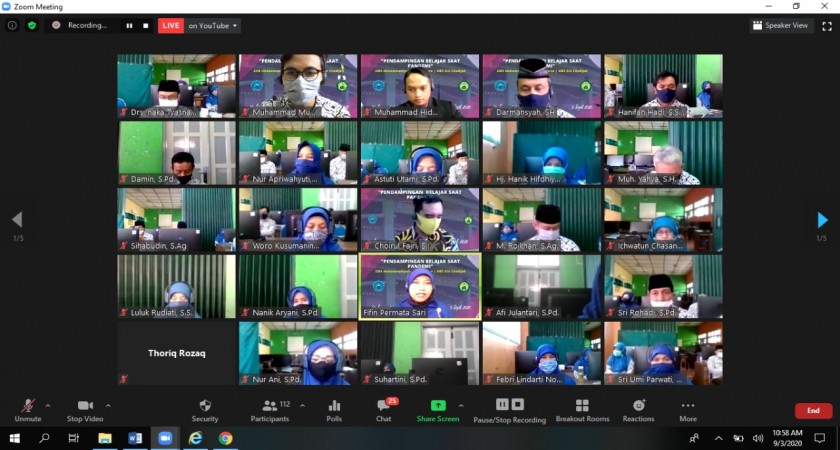Screen dimensions: 840x450
Task: Click the green Share Screen icon
Action: [x=438, y=409]
